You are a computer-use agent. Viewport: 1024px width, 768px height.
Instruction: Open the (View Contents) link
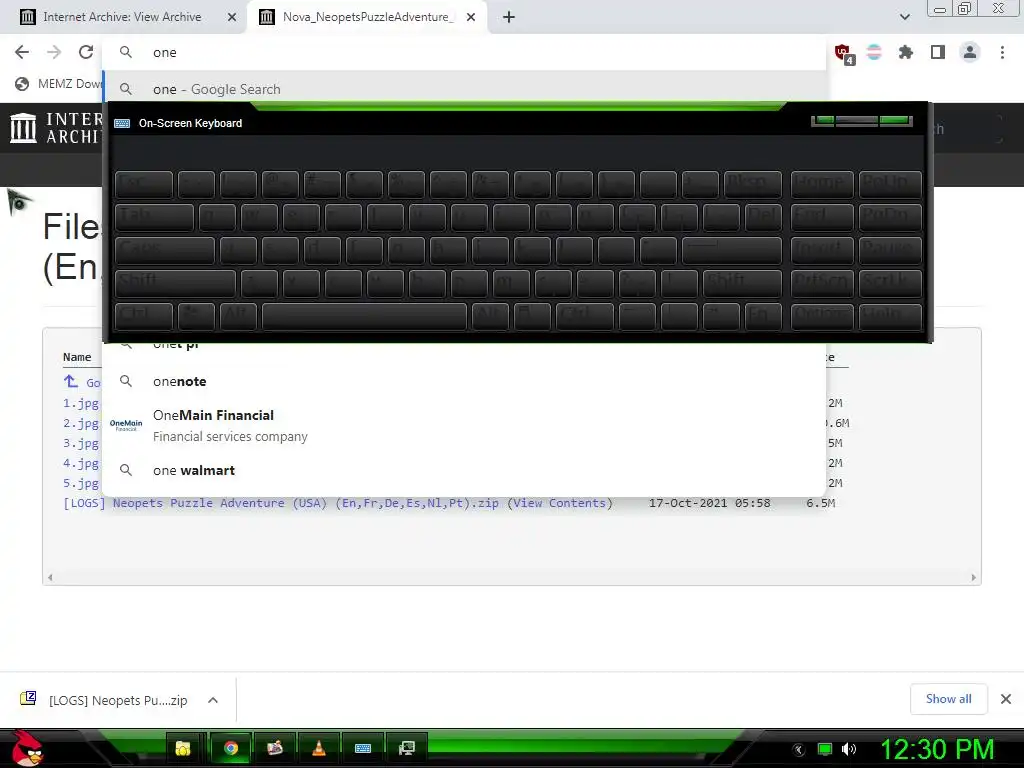click(x=560, y=503)
